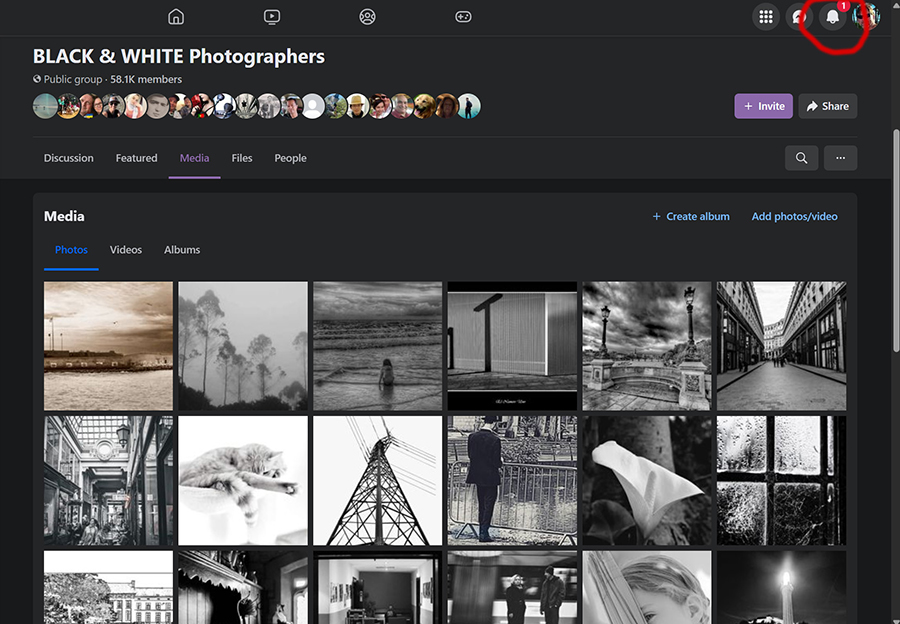Open the three-dot more options button
Screen dimensions: 900x624
[840, 158]
